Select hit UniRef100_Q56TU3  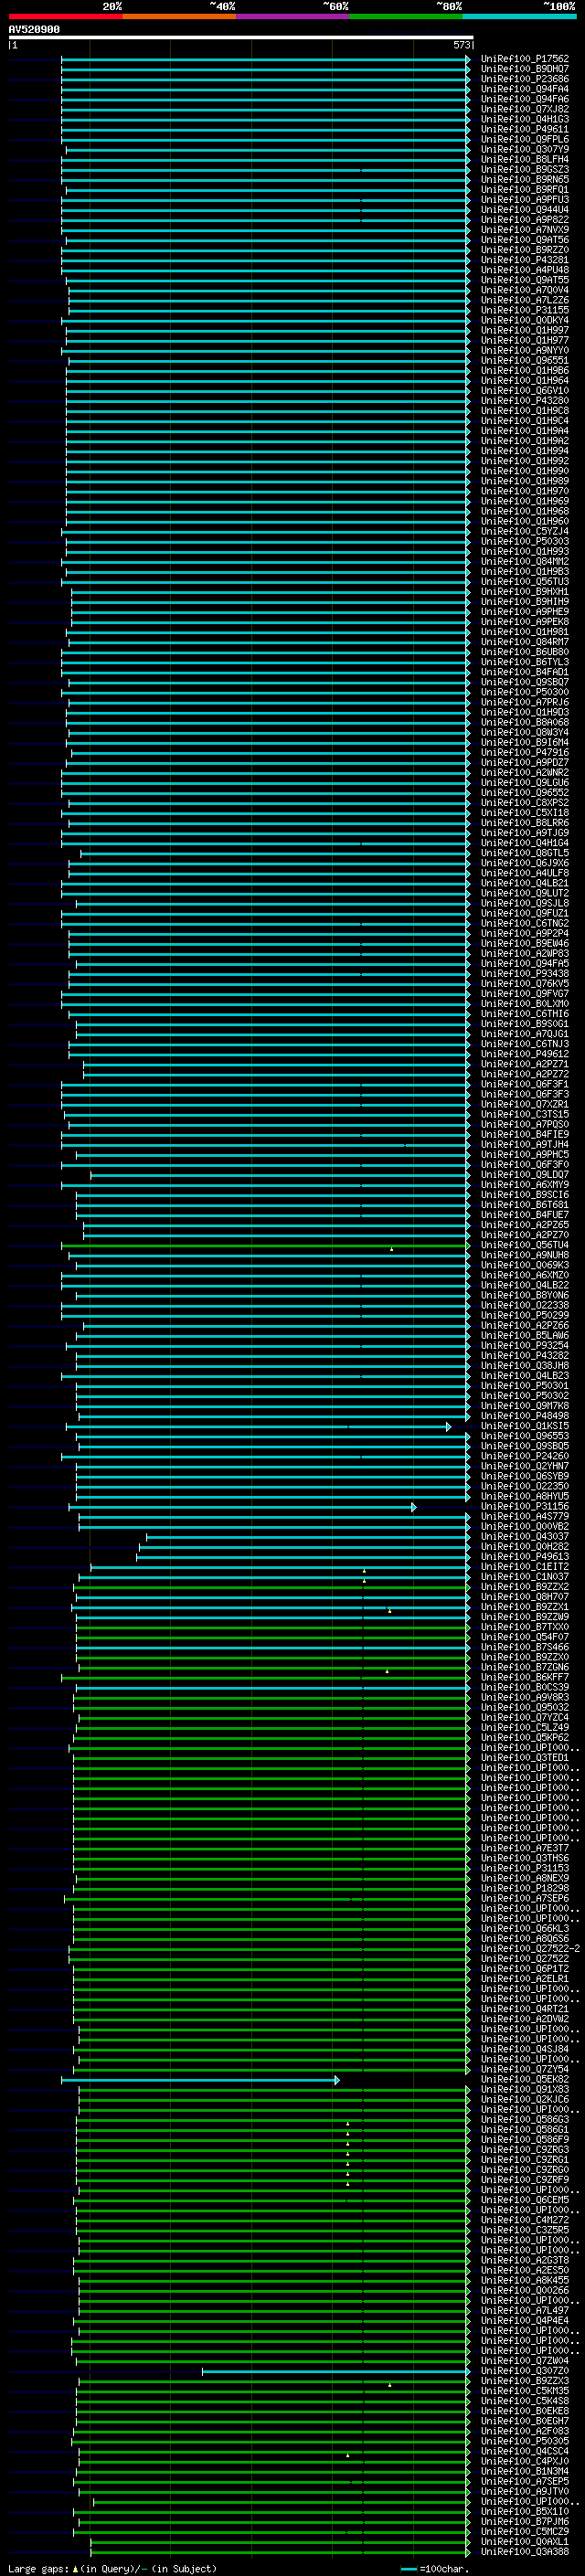(524, 581)
